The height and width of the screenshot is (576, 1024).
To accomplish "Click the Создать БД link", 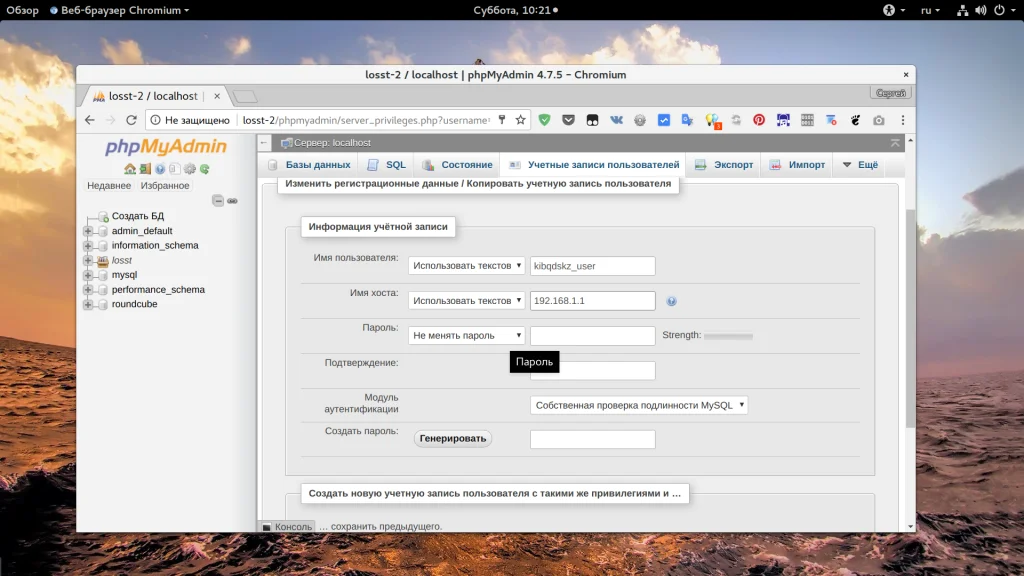I will pyautogui.click(x=137, y=216).
